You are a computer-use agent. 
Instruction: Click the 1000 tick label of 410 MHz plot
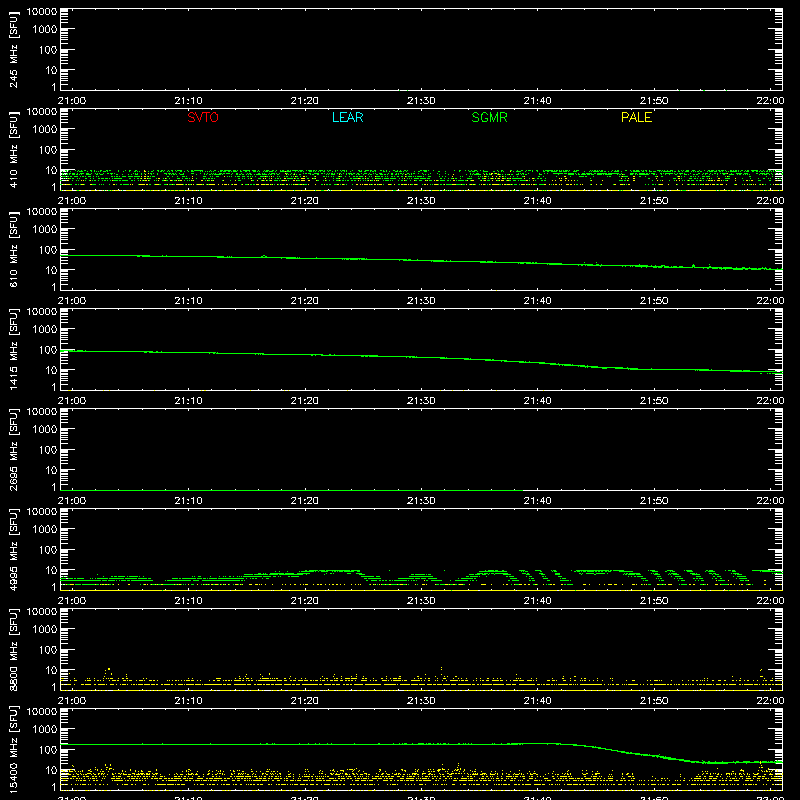45,129
